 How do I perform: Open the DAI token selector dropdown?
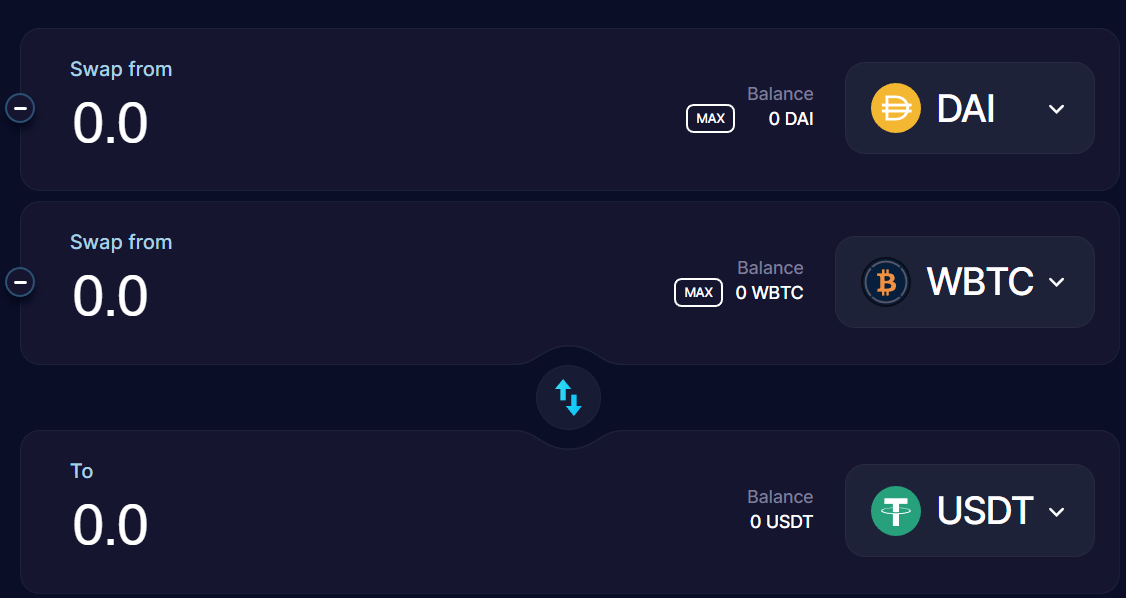tap(1056, 108)
